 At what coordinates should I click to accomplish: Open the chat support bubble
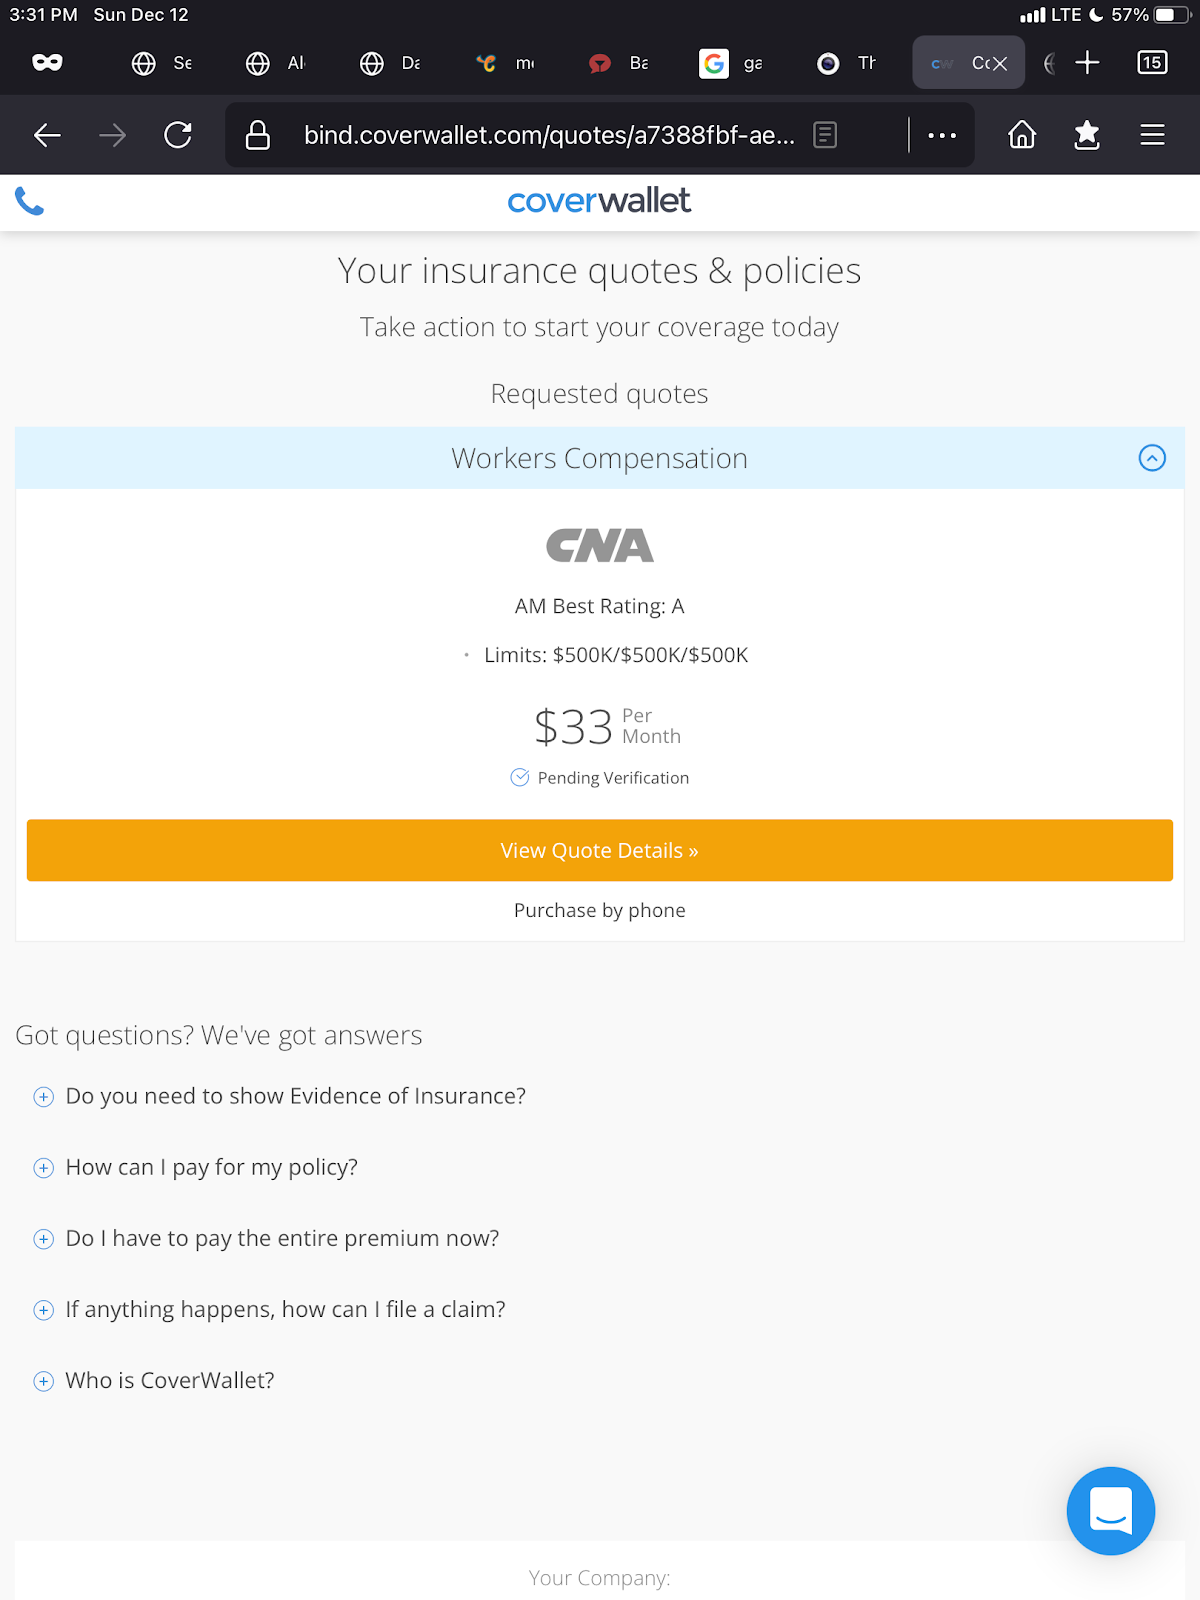click(x=1110, y=1510)
